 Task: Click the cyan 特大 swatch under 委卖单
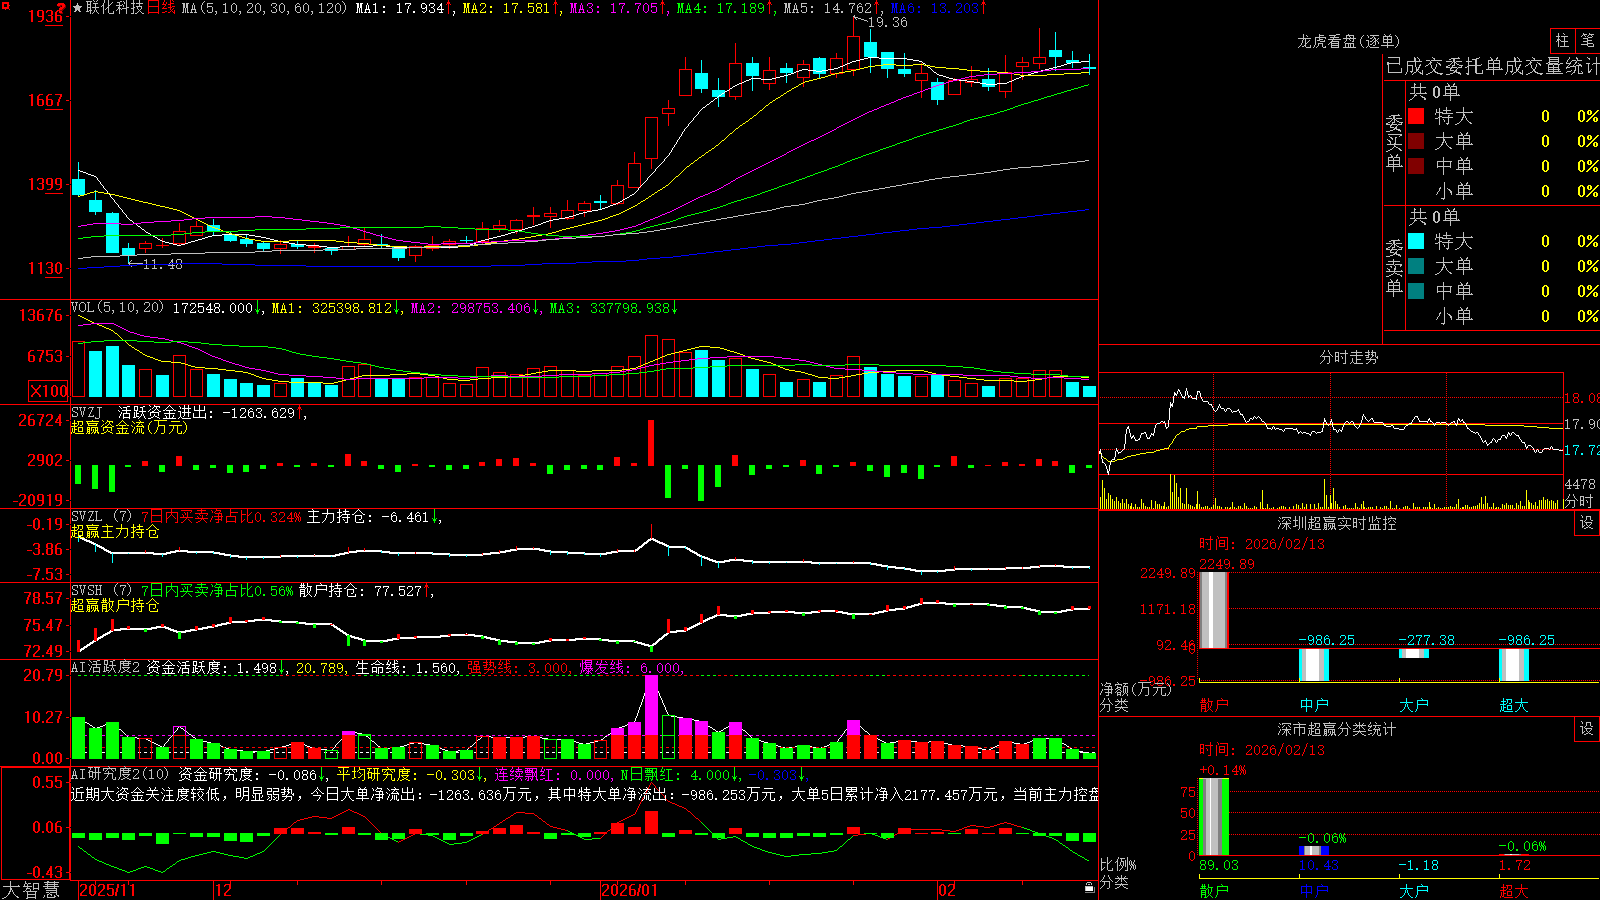tap(1416, 241)
